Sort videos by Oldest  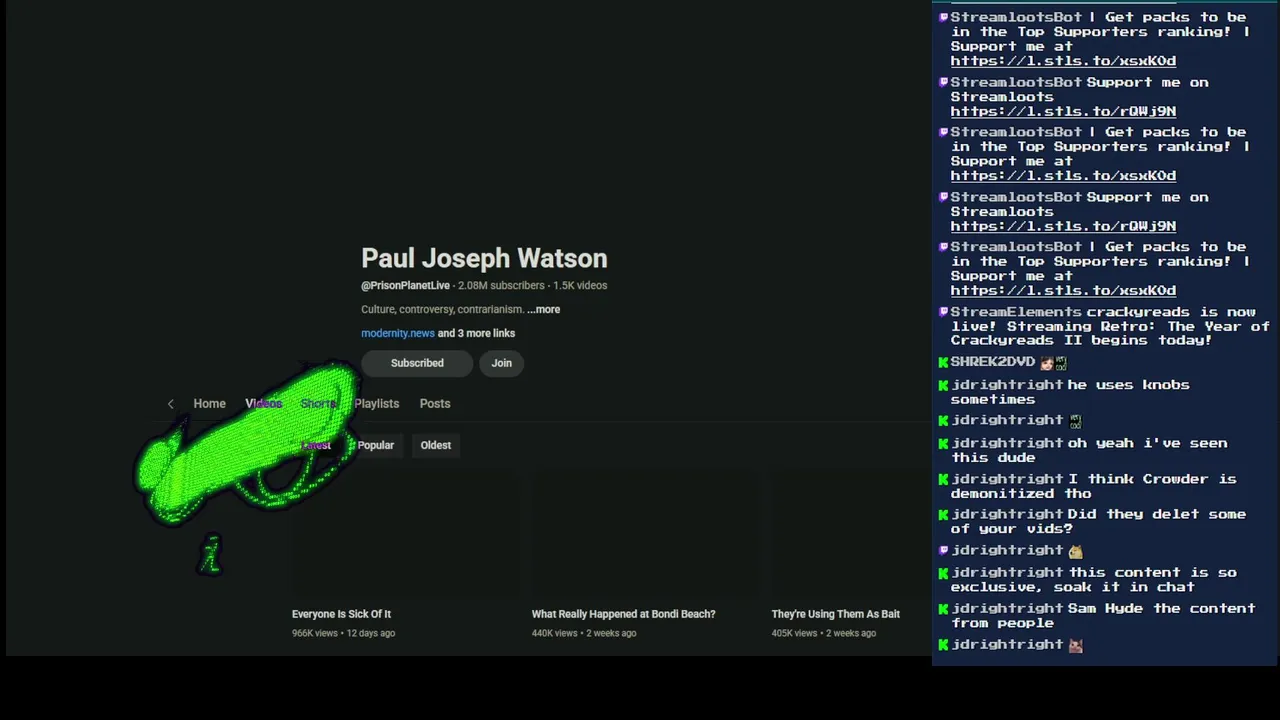[436, 445]
